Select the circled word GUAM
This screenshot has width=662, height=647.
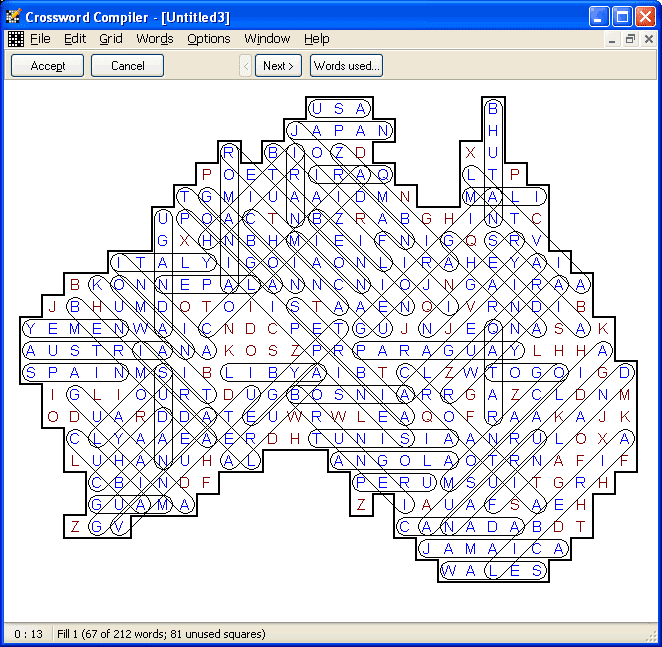tap(130, 504)
